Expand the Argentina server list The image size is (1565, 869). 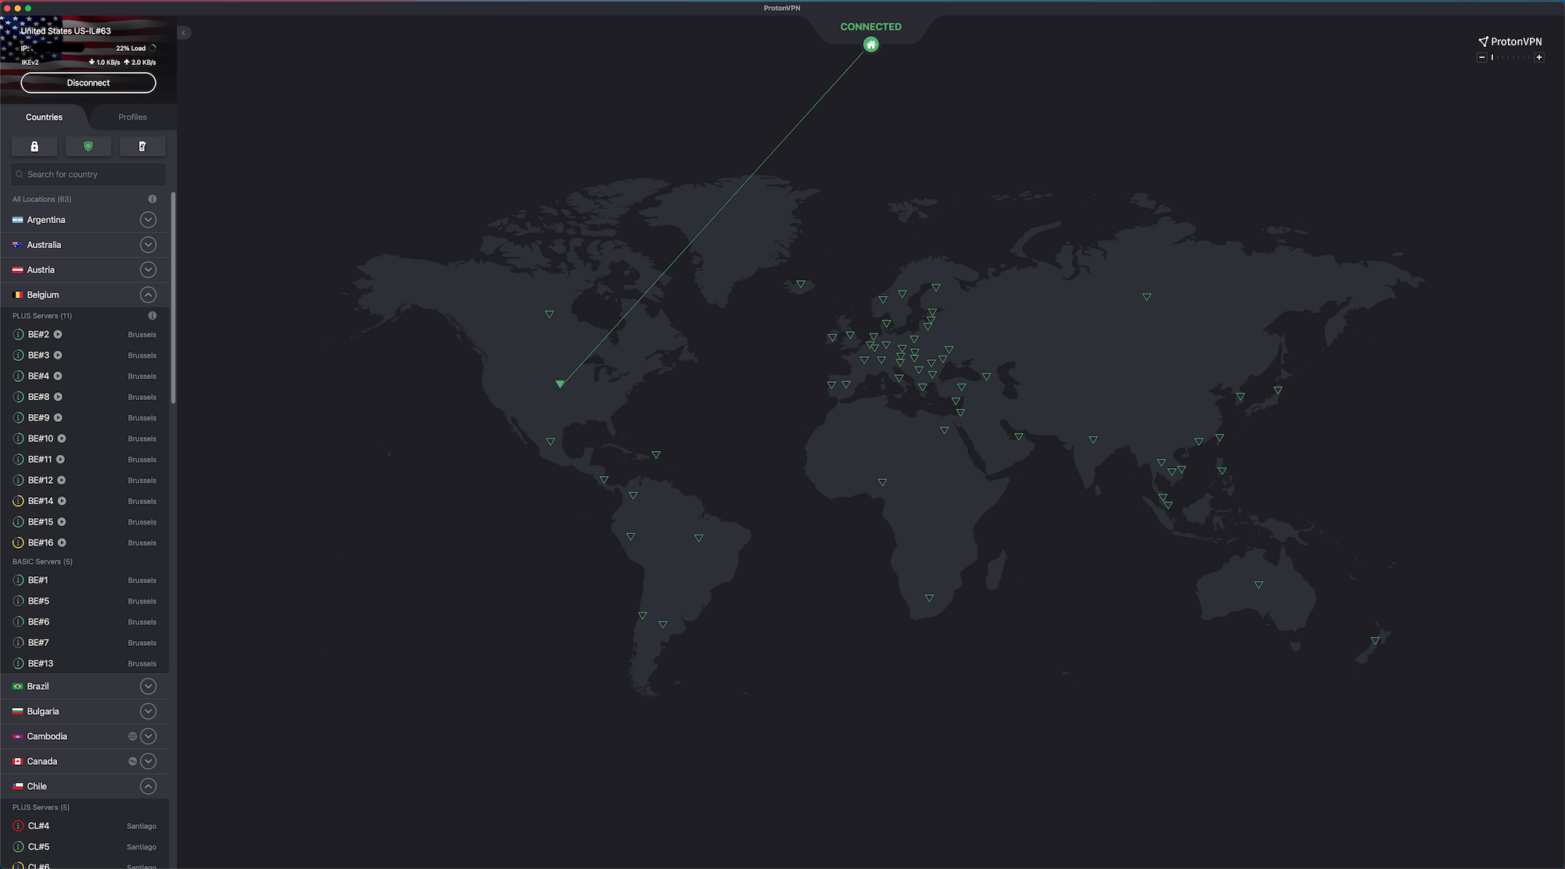[x=147, y=219]
